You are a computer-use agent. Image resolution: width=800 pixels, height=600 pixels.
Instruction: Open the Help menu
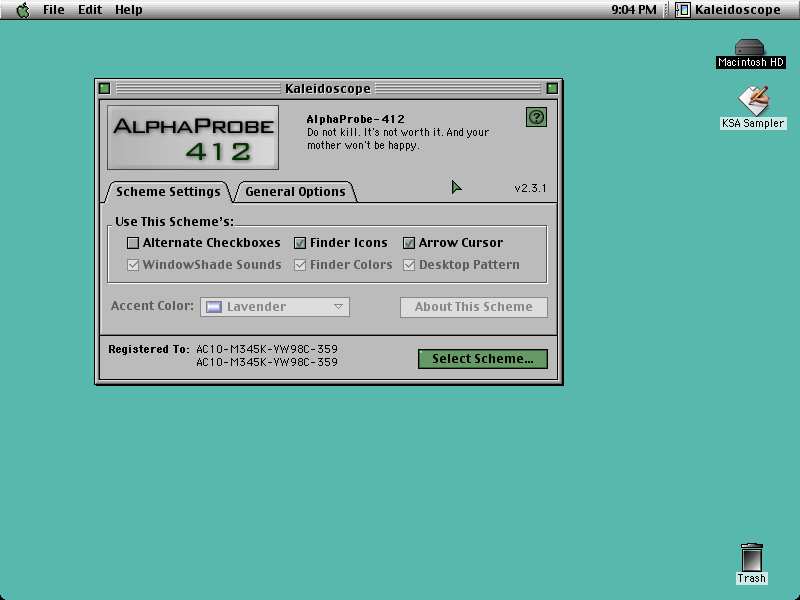[x=129, y=10]
